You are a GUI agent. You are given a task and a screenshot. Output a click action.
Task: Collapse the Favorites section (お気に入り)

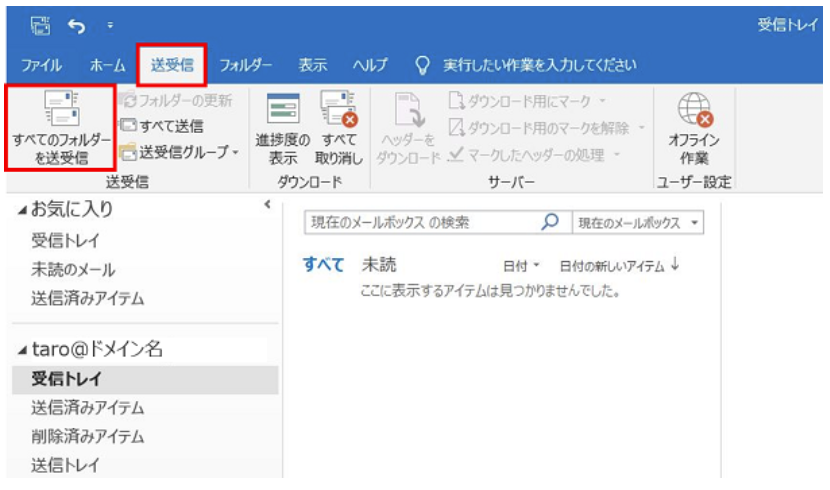[x=22, y=211]
